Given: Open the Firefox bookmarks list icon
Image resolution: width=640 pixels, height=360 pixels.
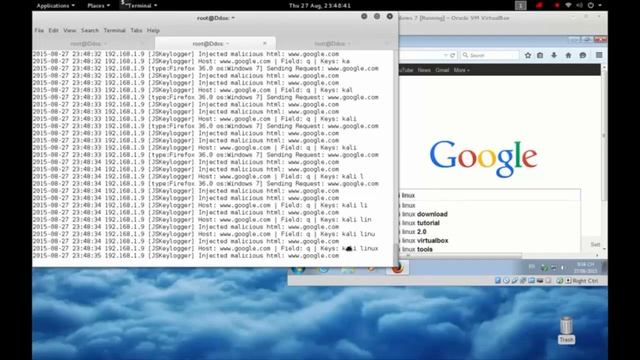Looking at the screenshot, I should pyautogui.click(x=540, y=55).
